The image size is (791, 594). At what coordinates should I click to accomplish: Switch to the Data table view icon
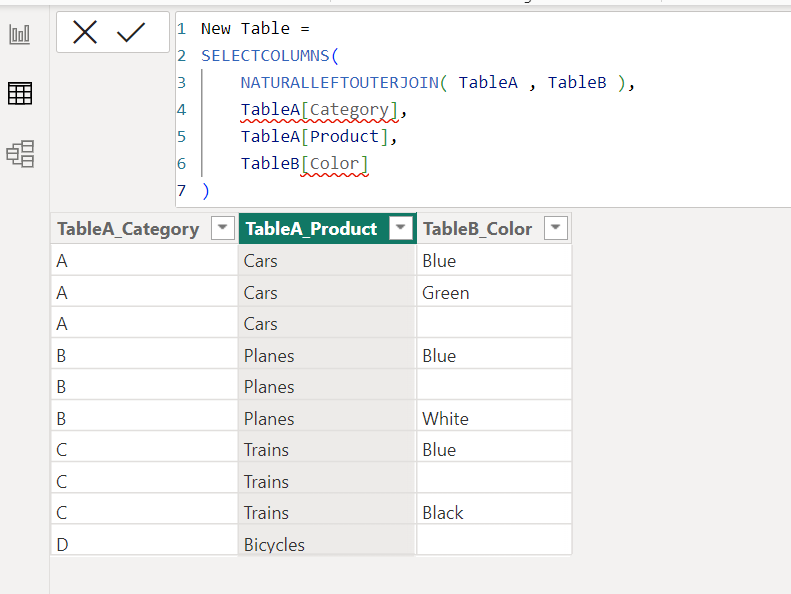20,93
